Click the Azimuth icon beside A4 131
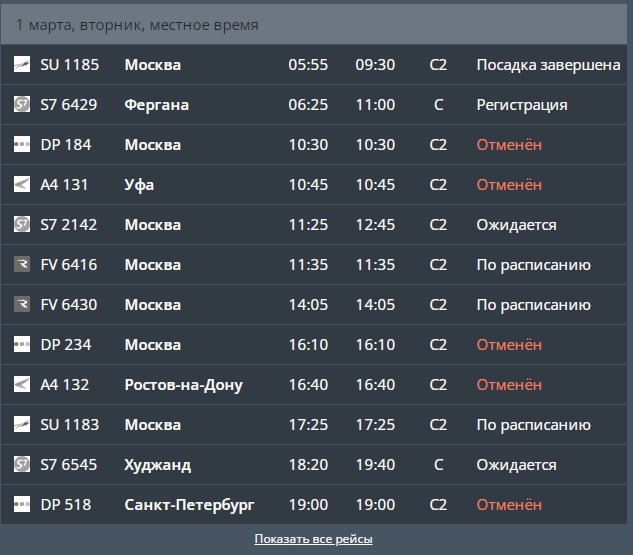The height and width of the screenshot is (555, 633). click(x=22, y=185)
